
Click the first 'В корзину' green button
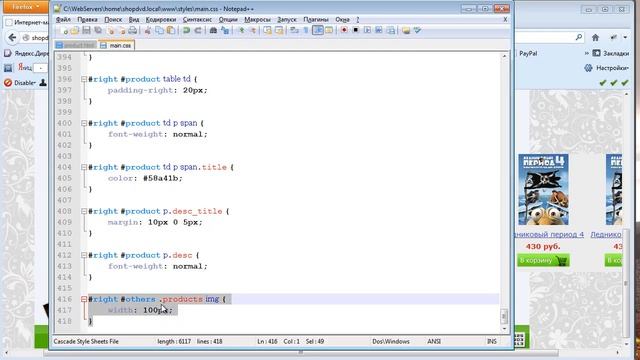tap(543, 260)
